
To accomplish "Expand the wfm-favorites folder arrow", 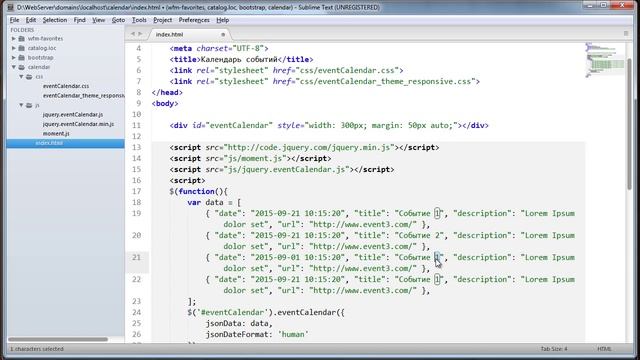I will point(14,38).
